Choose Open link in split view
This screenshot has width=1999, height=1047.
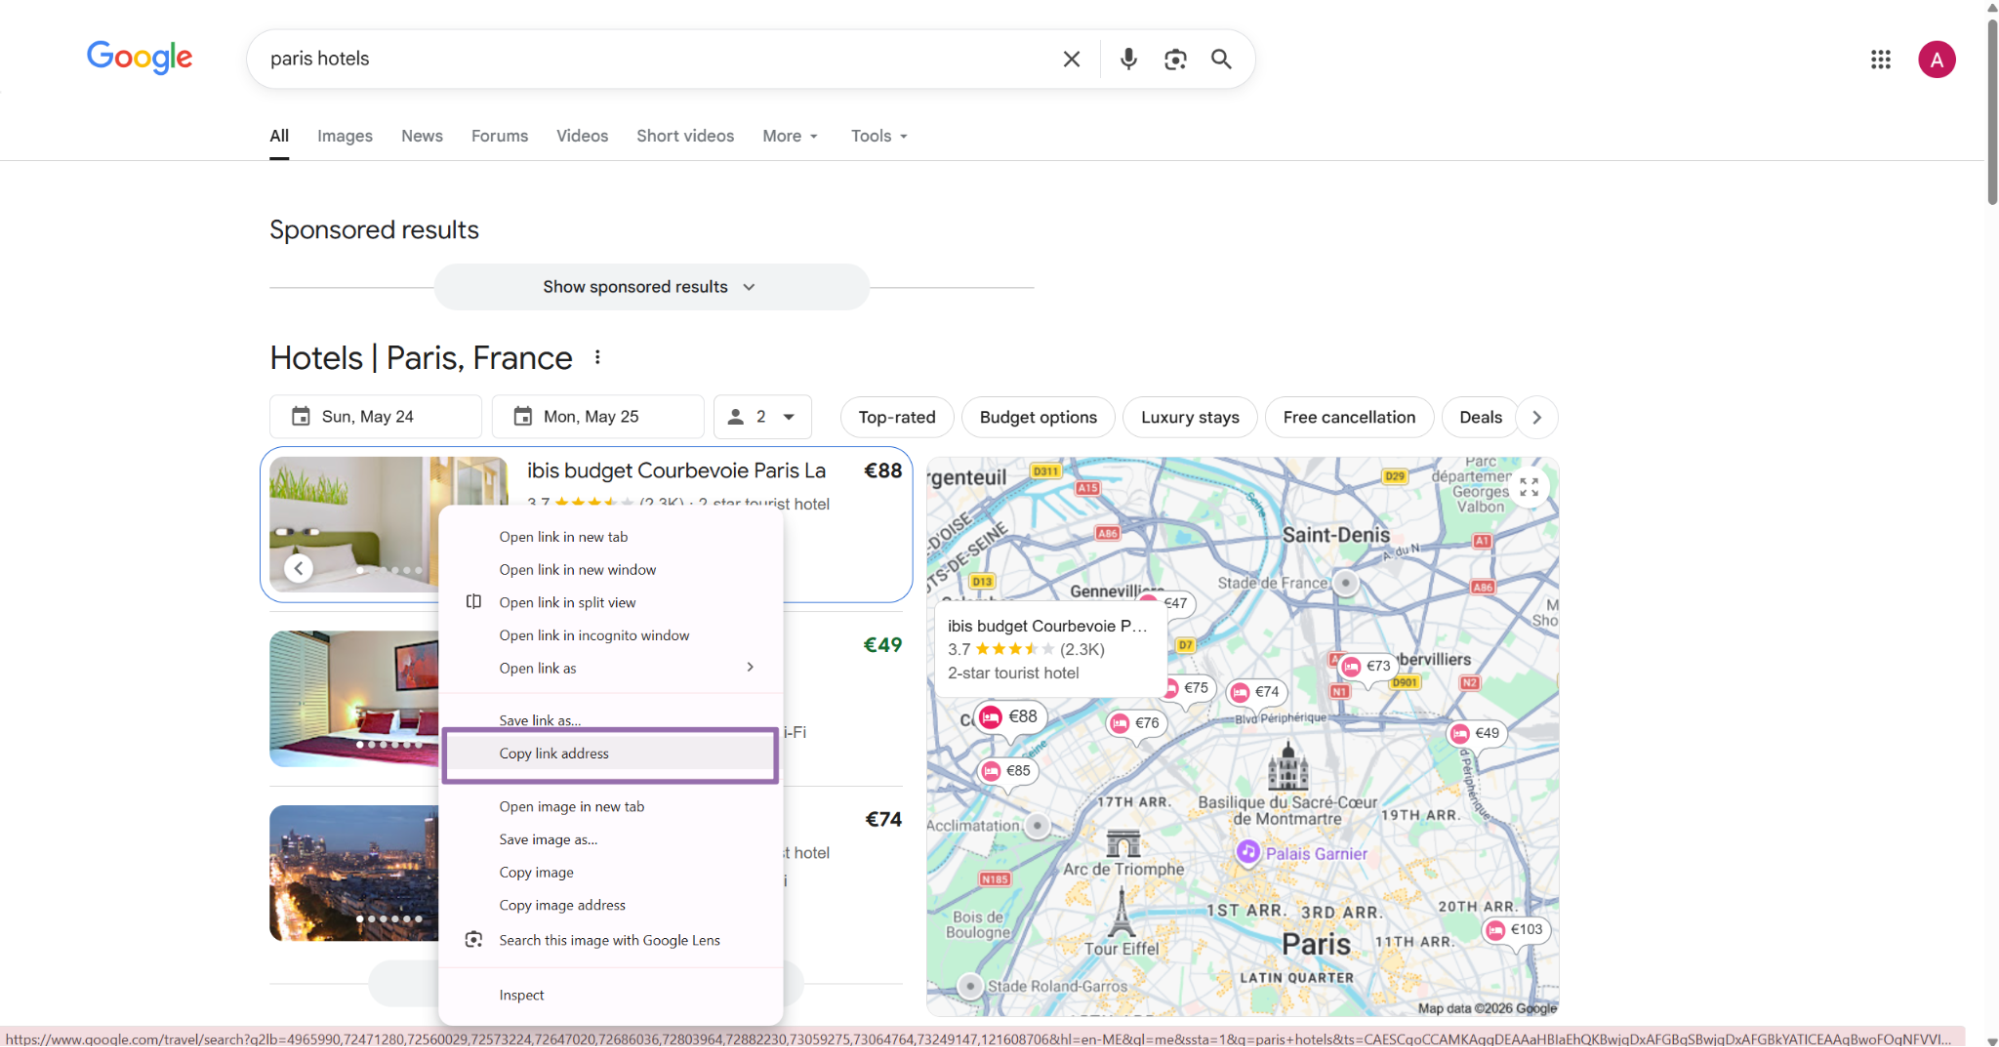[611, 602]
